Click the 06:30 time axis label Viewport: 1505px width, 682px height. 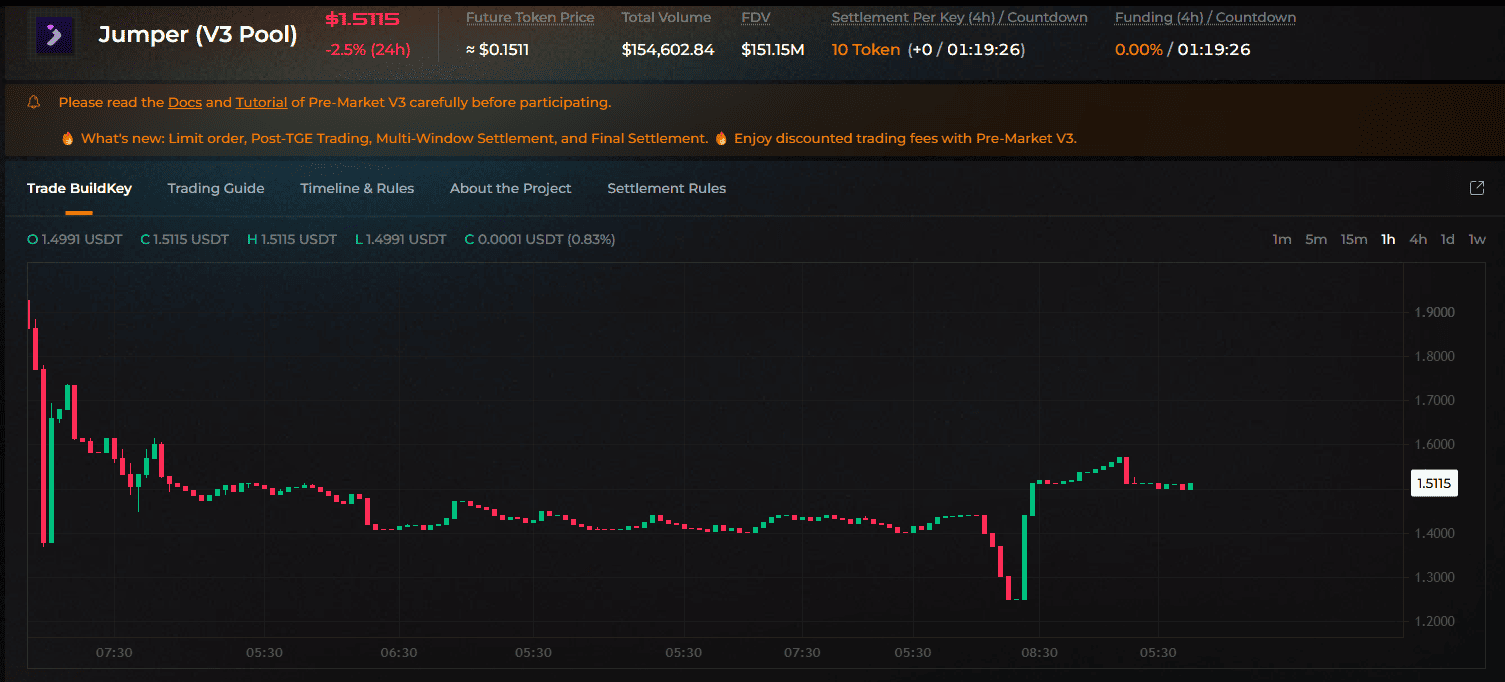click(x=399, y=653)
